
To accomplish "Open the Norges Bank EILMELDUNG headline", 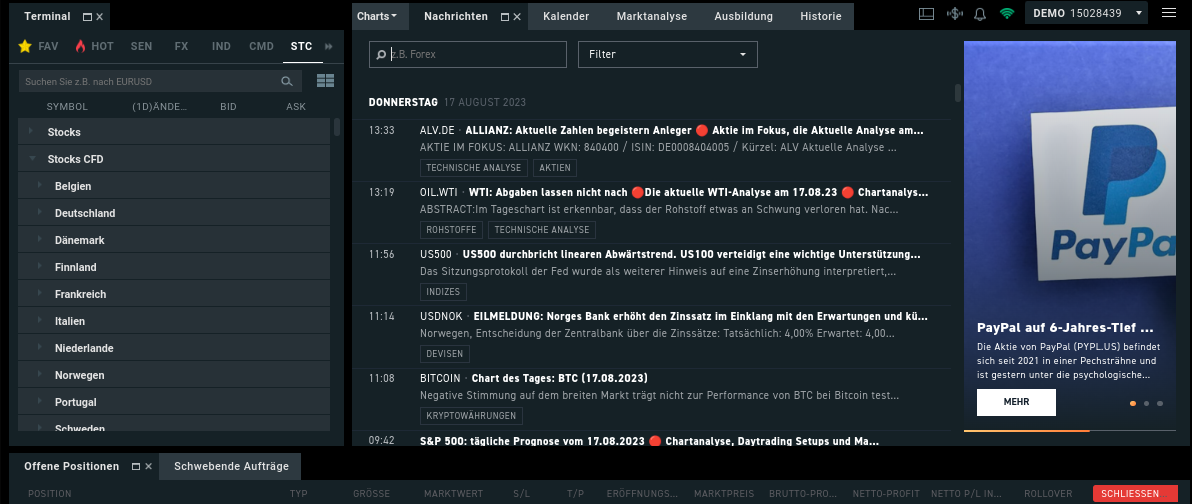I will point(700,316).
